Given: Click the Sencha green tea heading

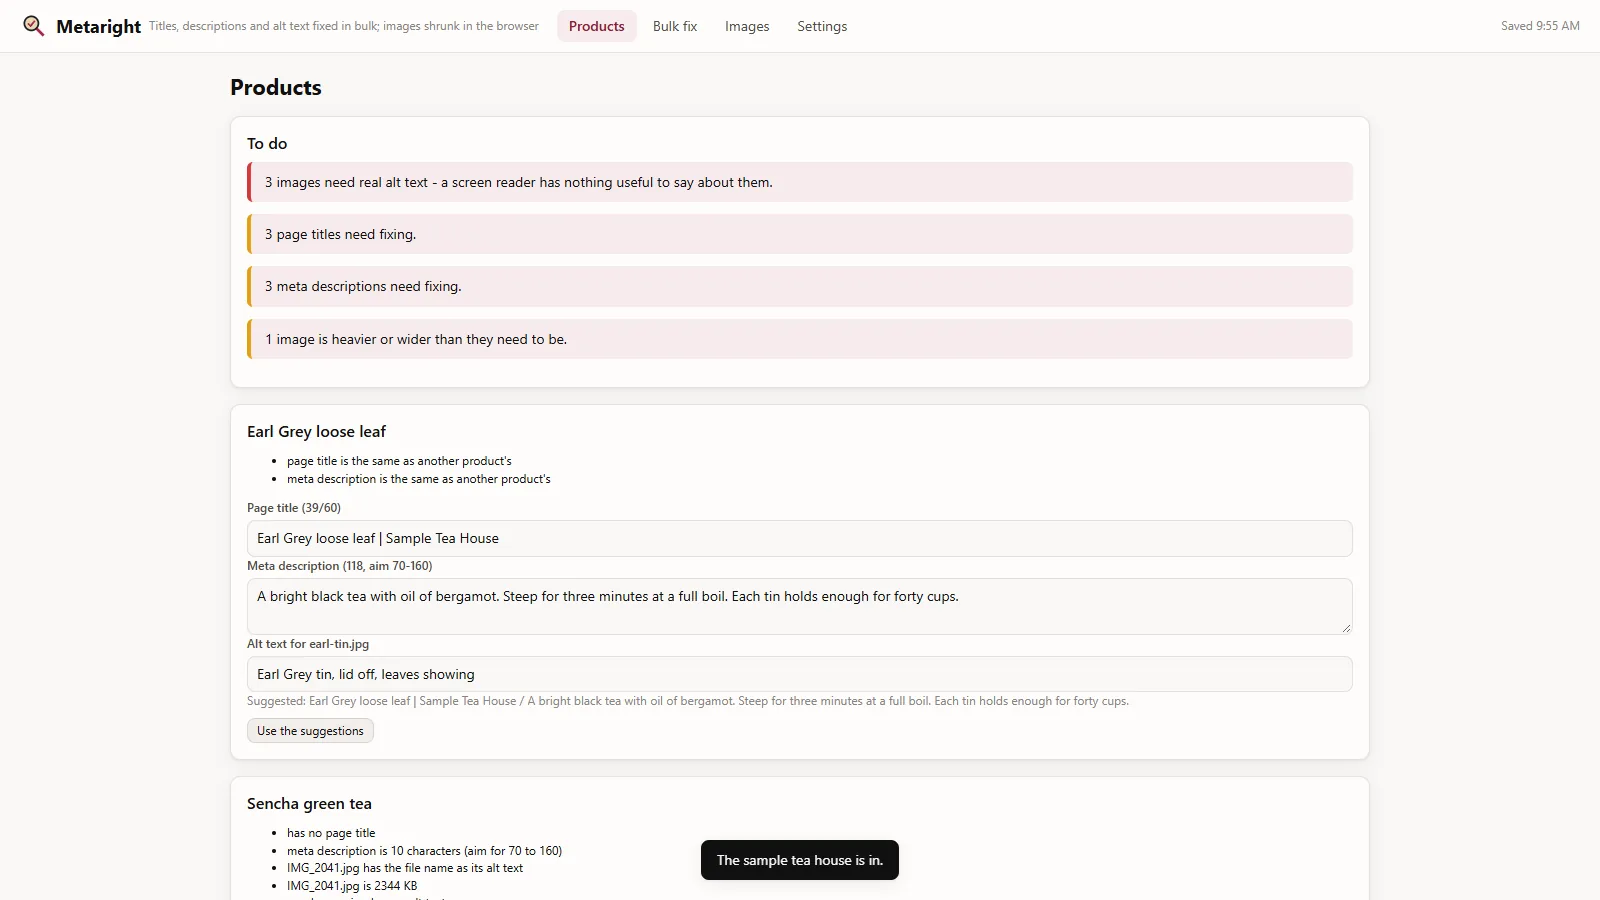Looking at the screenshot, I should coord(309,804).
